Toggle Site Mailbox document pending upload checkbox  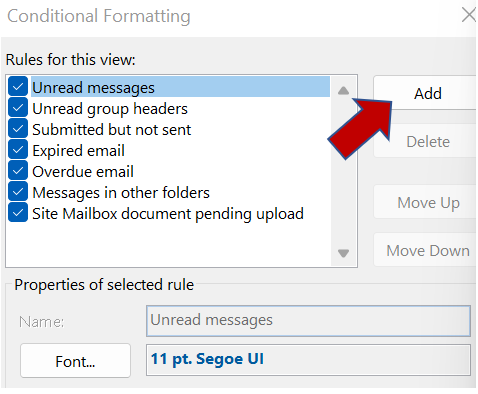pyautogui.click(x=18, y=213)
